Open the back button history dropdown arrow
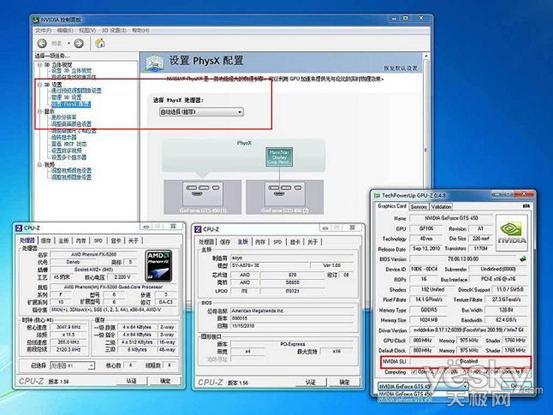Image resolution: width=553 pixels, height=415 pixels. [69, 43]
